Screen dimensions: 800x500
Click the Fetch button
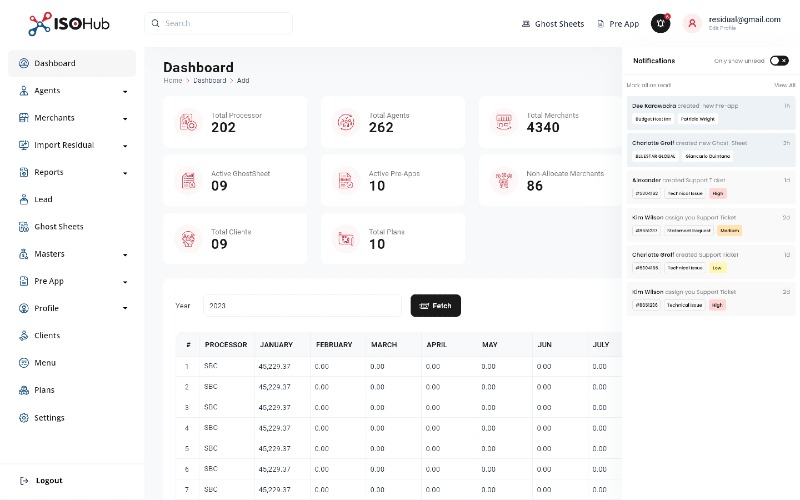tap(436, 306)
